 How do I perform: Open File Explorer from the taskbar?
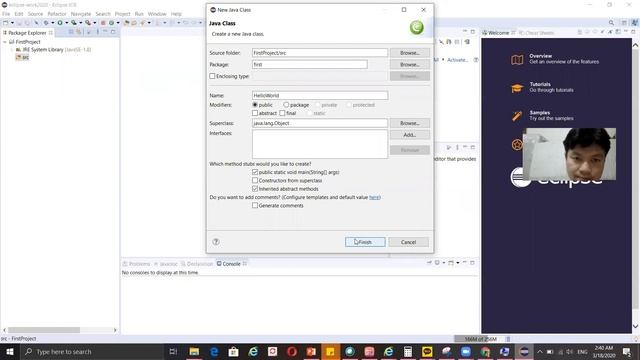[x=194, y=351]
